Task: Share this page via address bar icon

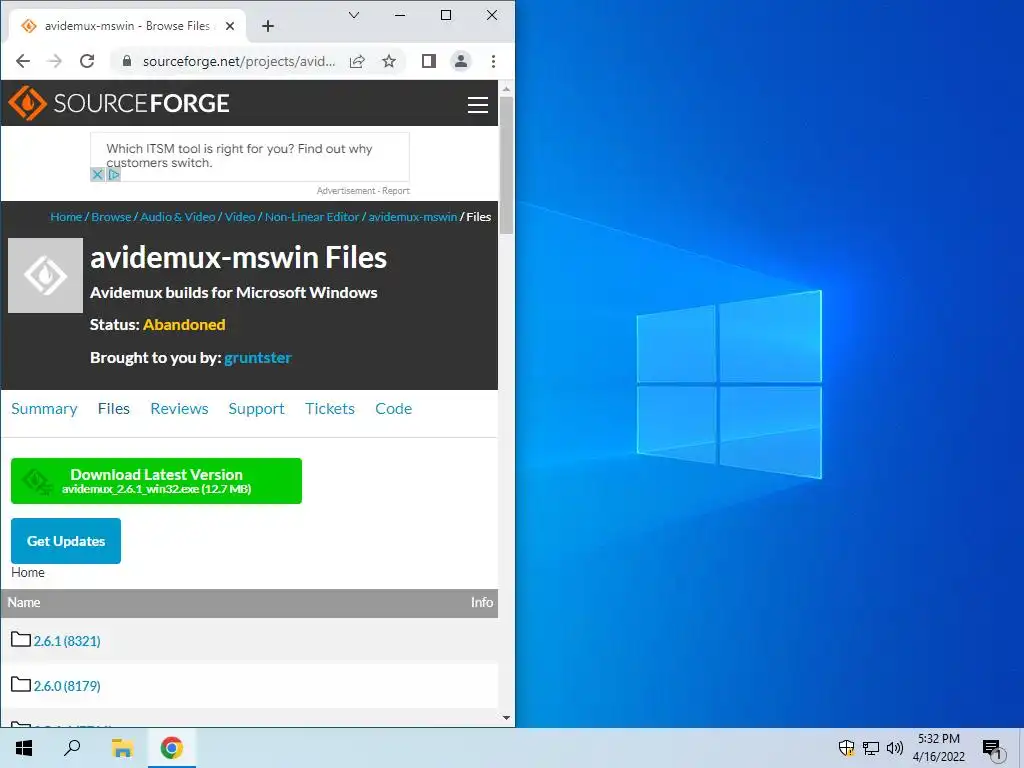Action: [357, 61]
